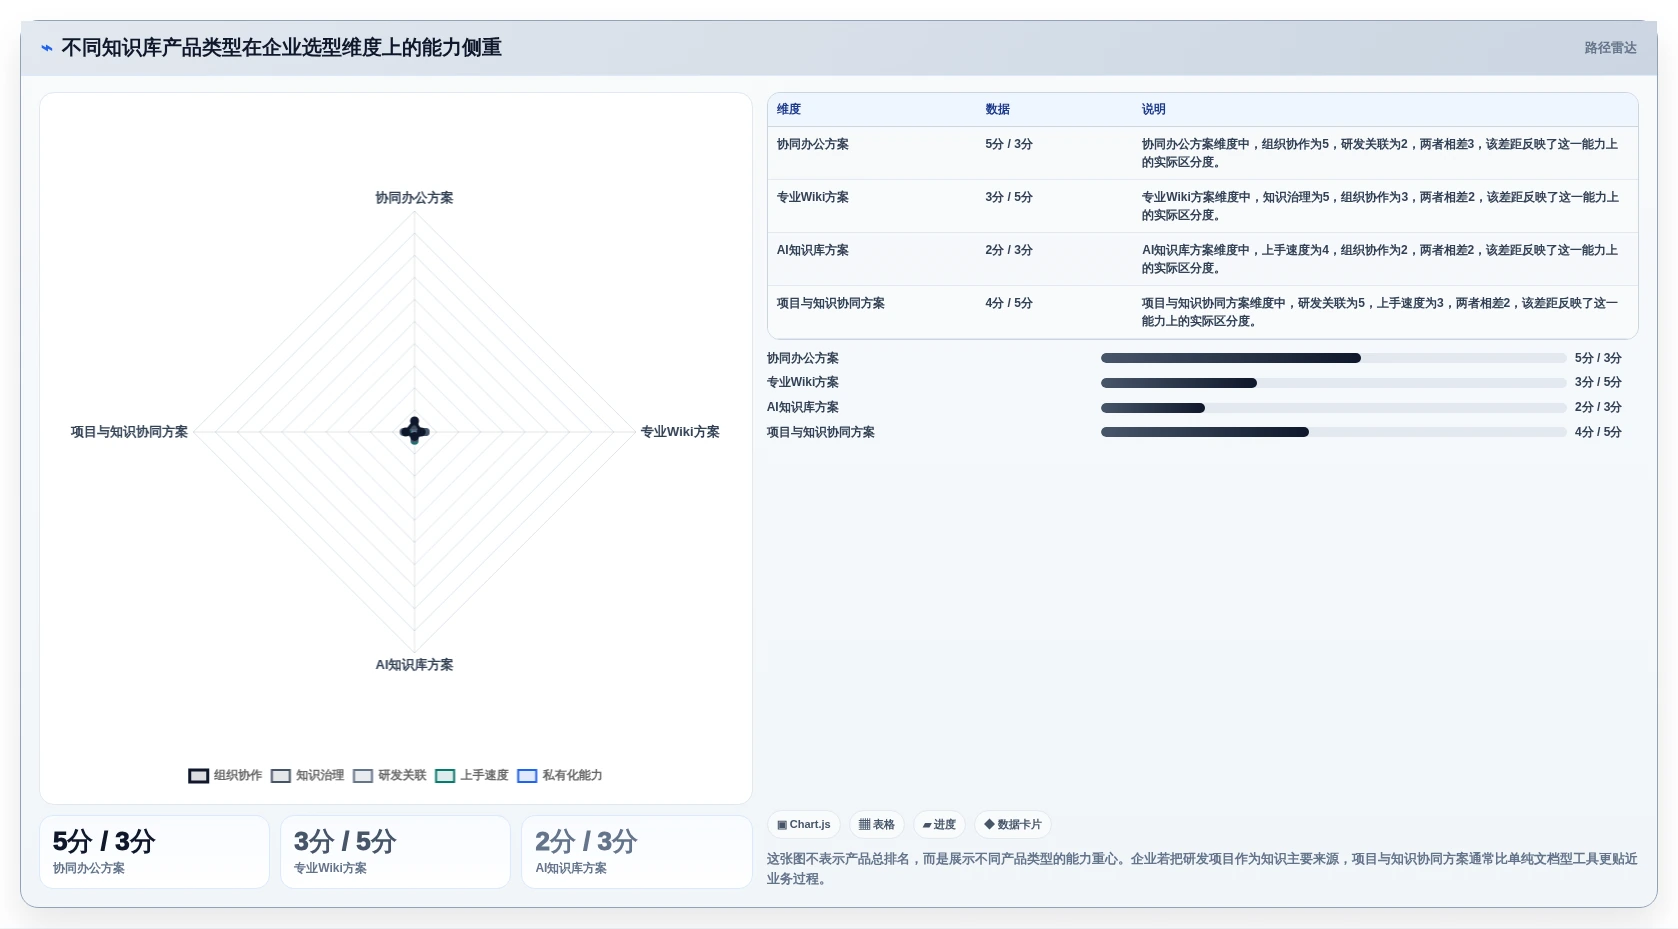Screen dimensions: 1678x929
Task: Open the 2分 / 3分 AI知识库方案 summary card
Action: (x=636, y=852)
